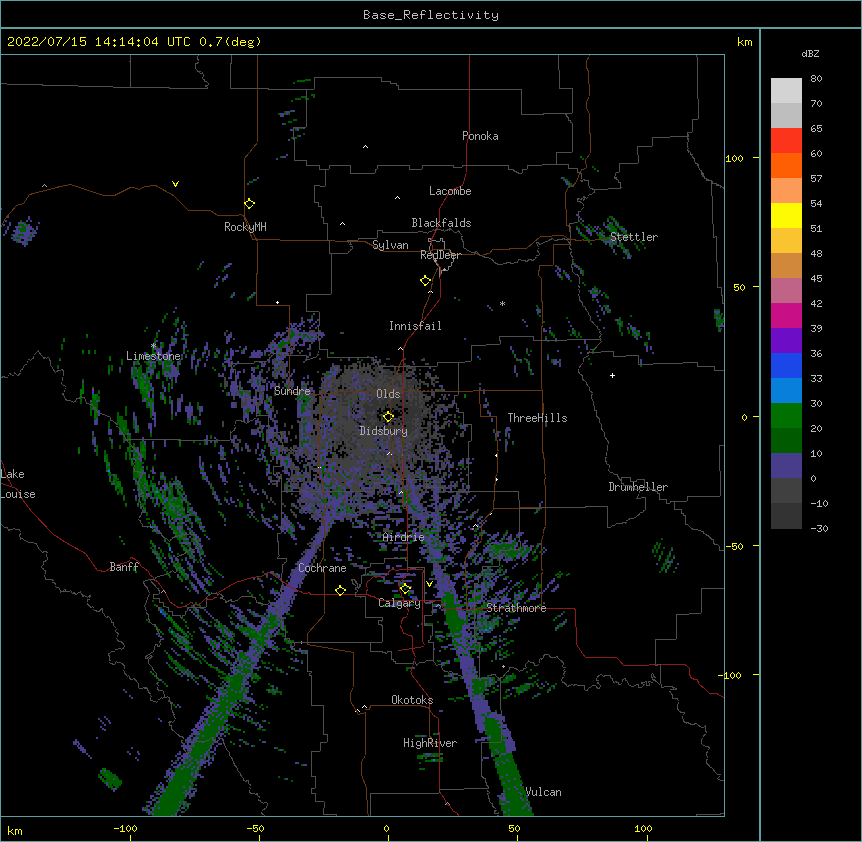Click the right-axis 100 km tick label
This screenshot has height=842, width=862.
coord(734,158)
